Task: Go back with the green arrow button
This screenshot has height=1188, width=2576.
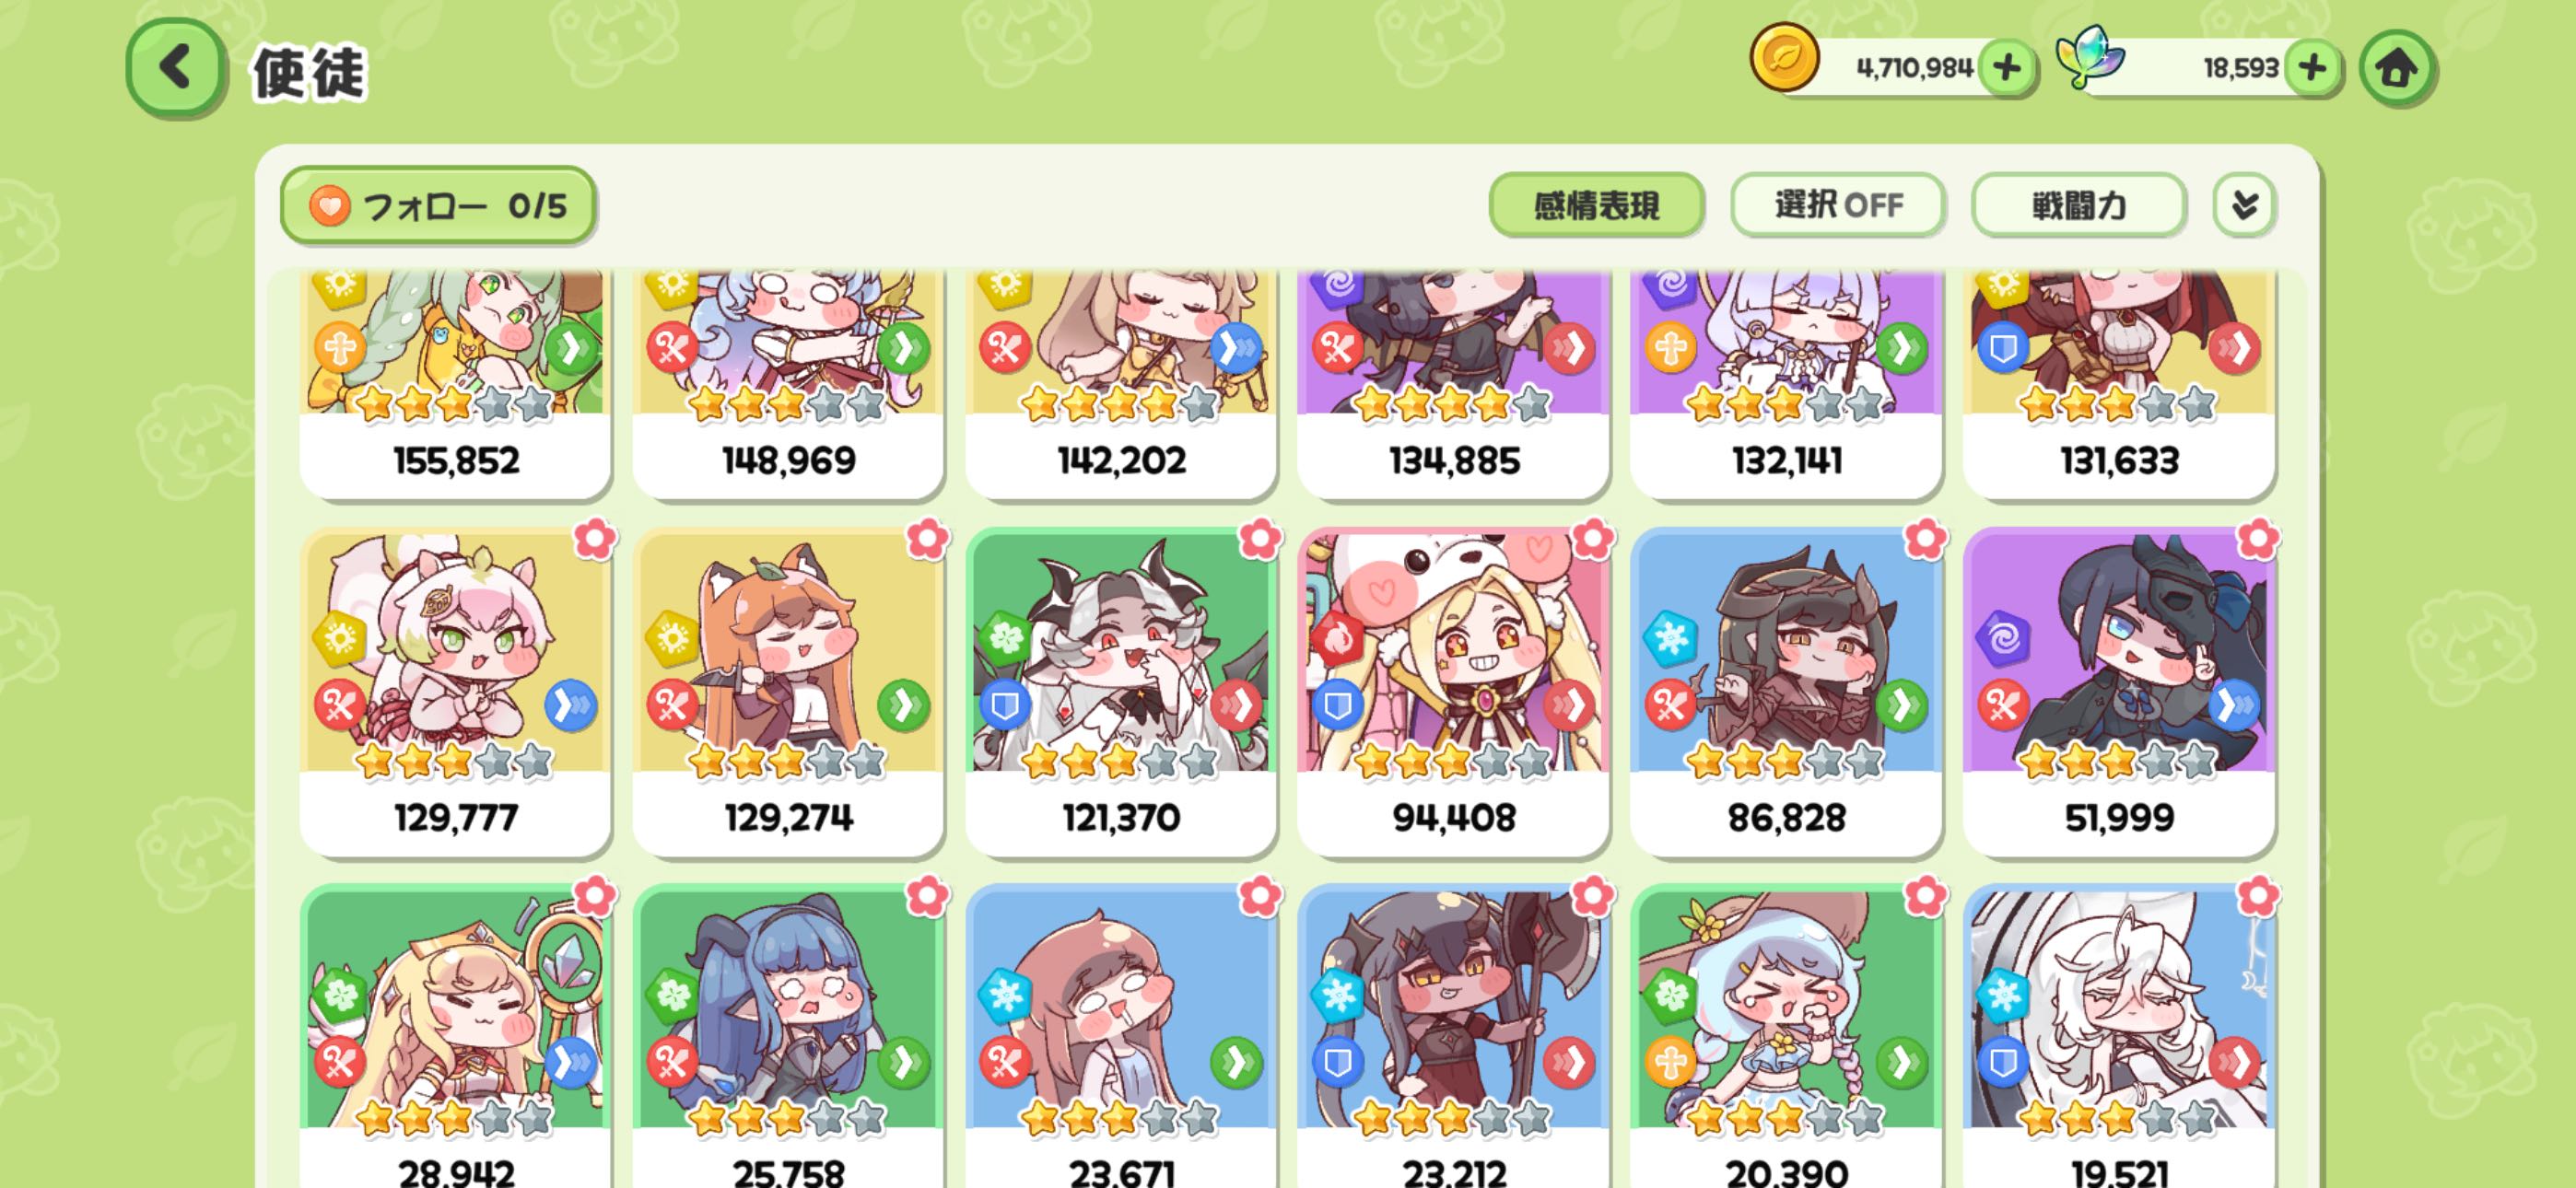Action: [x=175, y=69]
